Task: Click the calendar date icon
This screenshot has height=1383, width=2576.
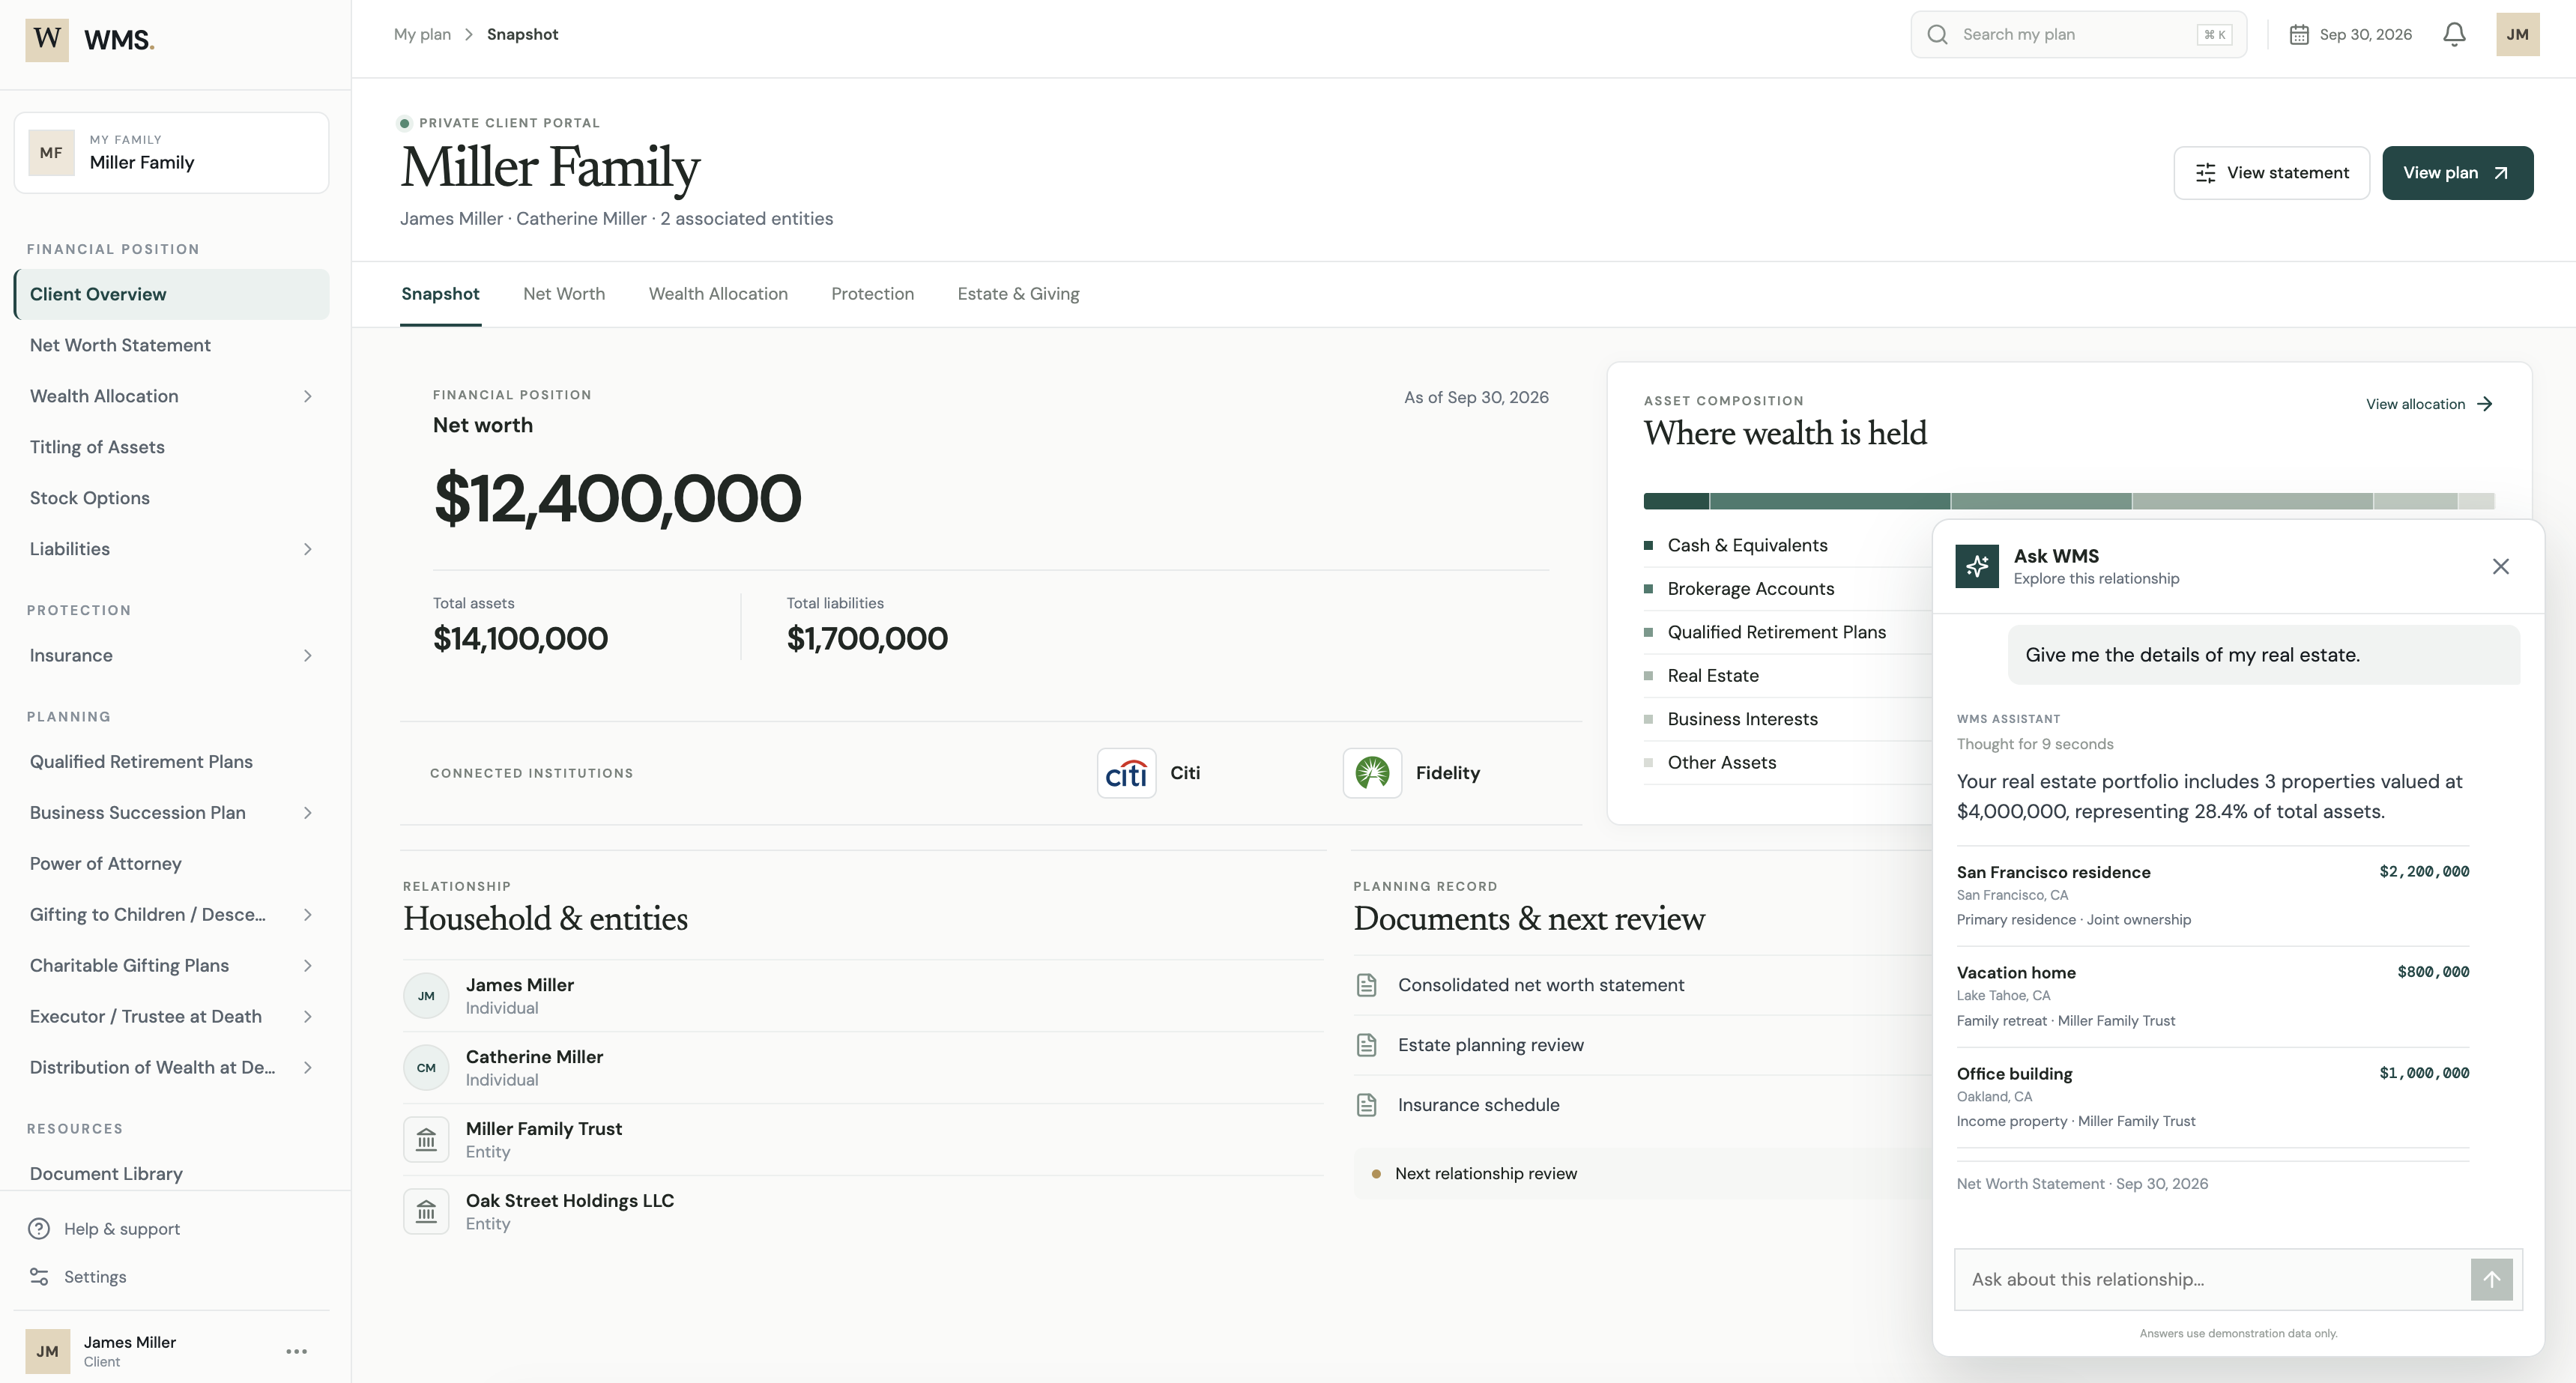Action: pyautogui.click(x=2299, y=34)
